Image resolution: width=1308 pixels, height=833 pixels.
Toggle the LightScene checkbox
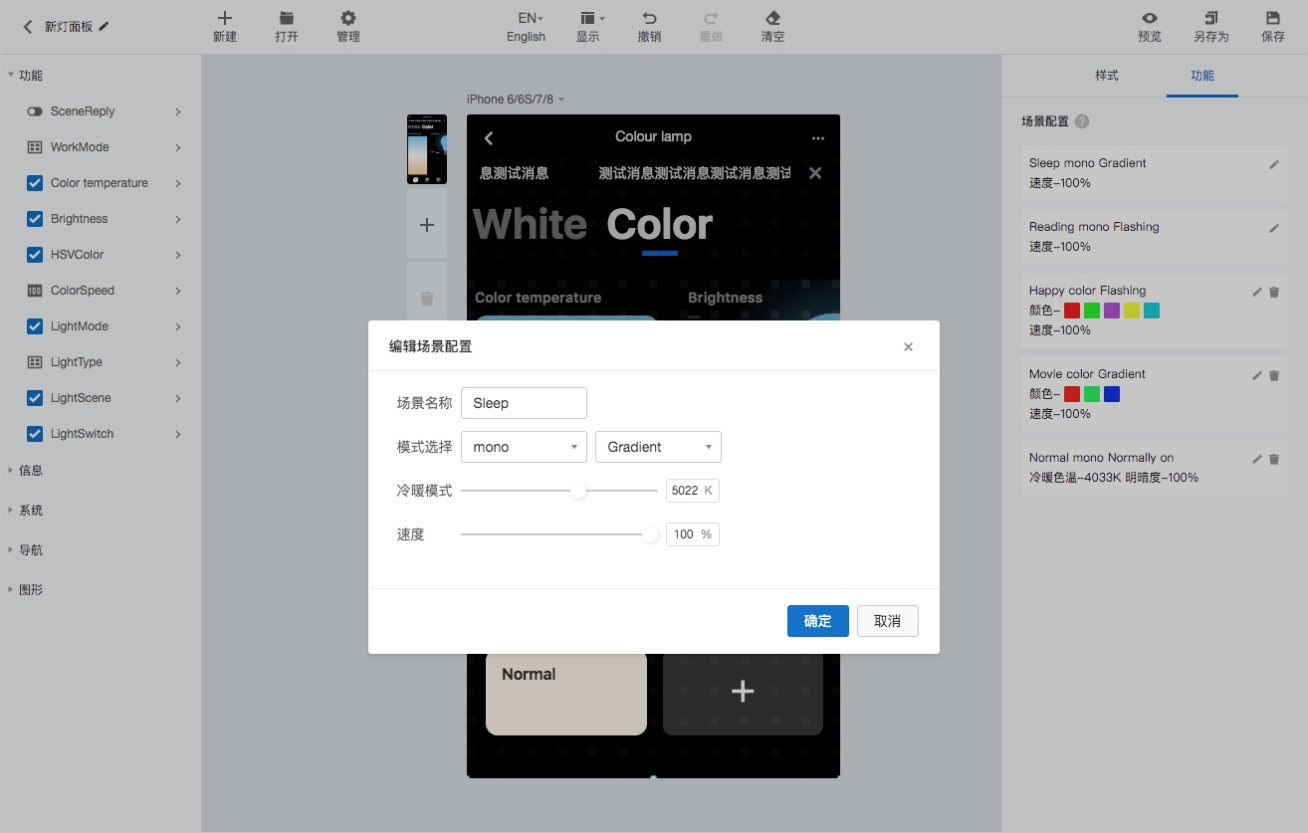pyautogui.click(x=35, y=398)
